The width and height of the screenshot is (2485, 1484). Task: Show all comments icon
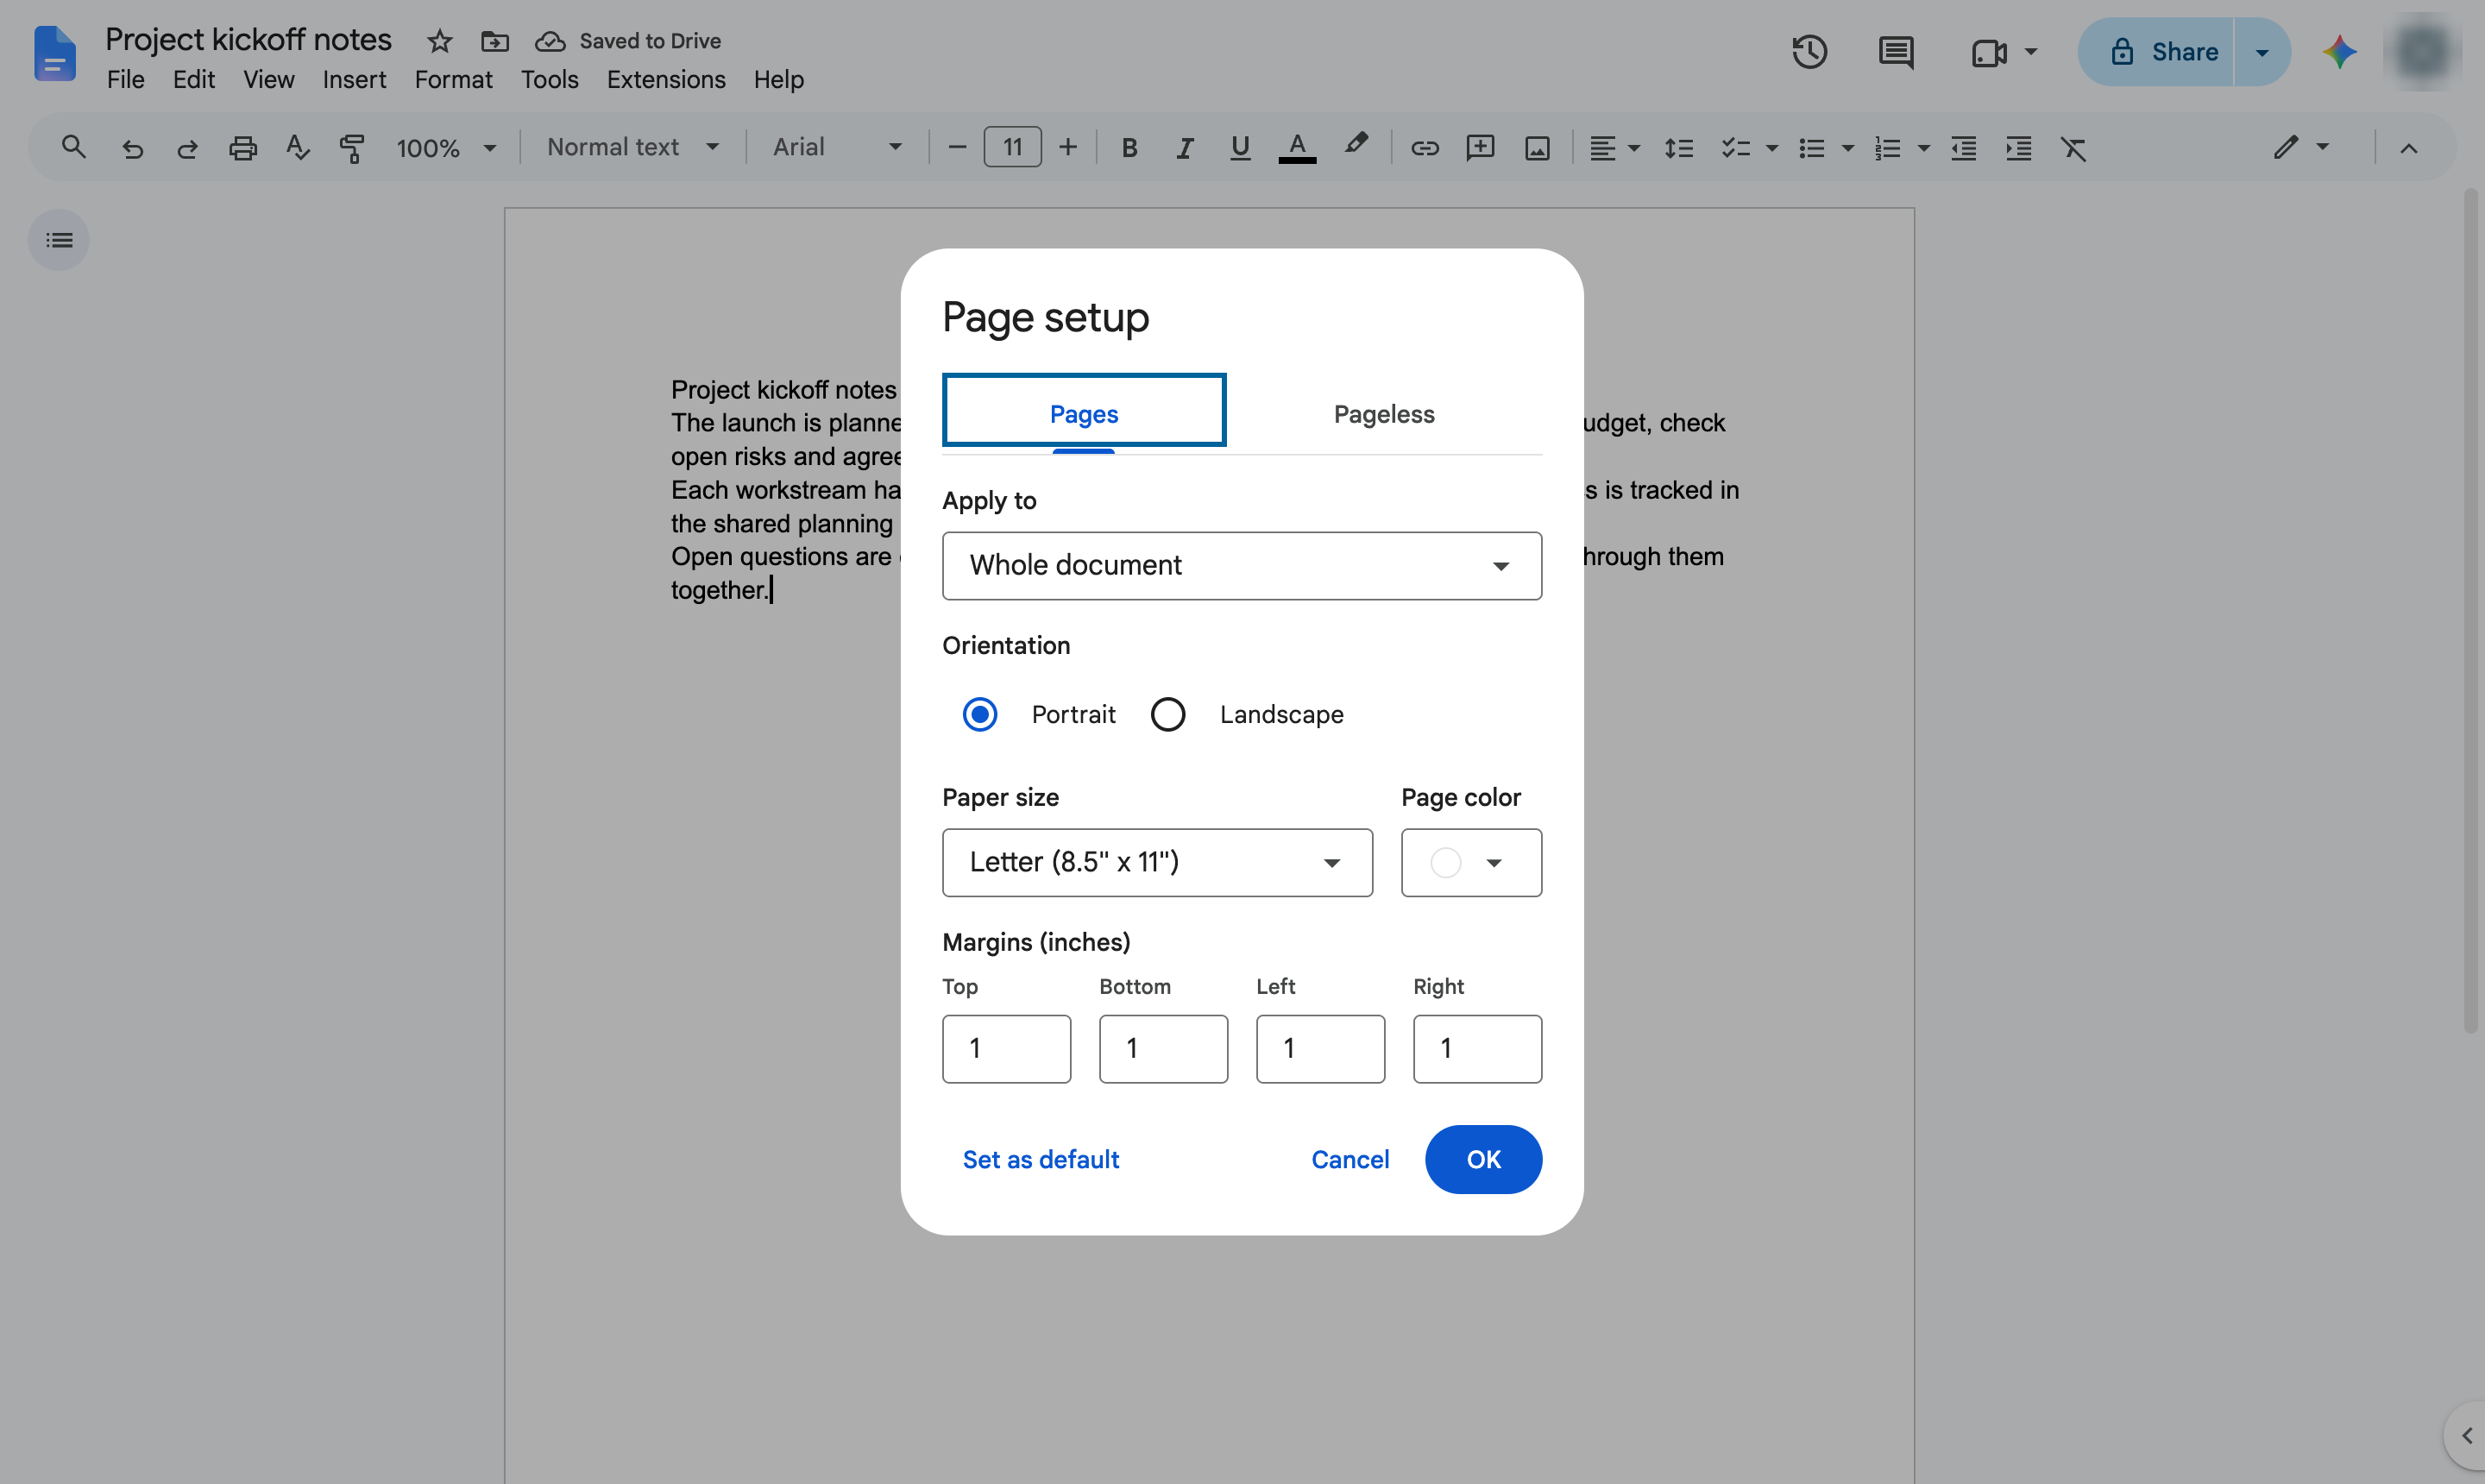[1896, 52]
